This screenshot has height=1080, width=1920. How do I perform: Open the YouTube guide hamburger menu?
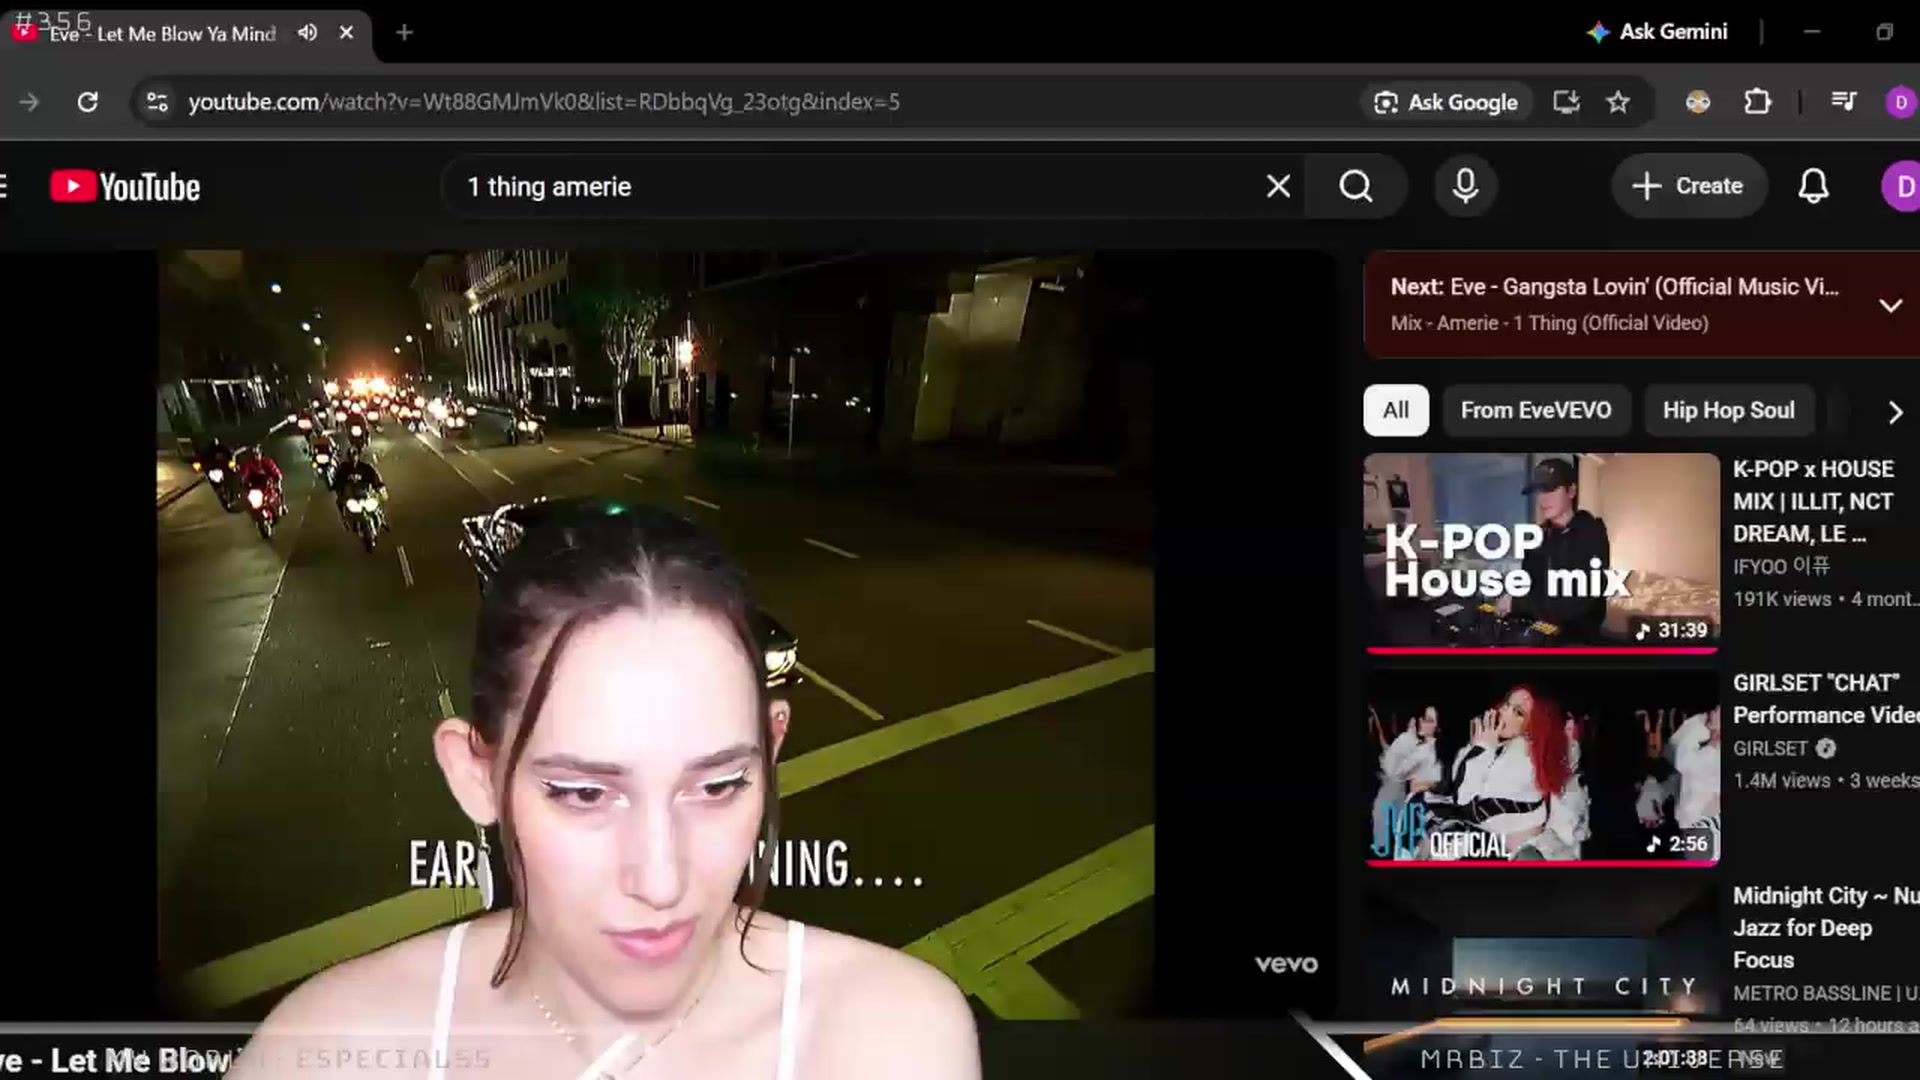[x=4, y=187]
